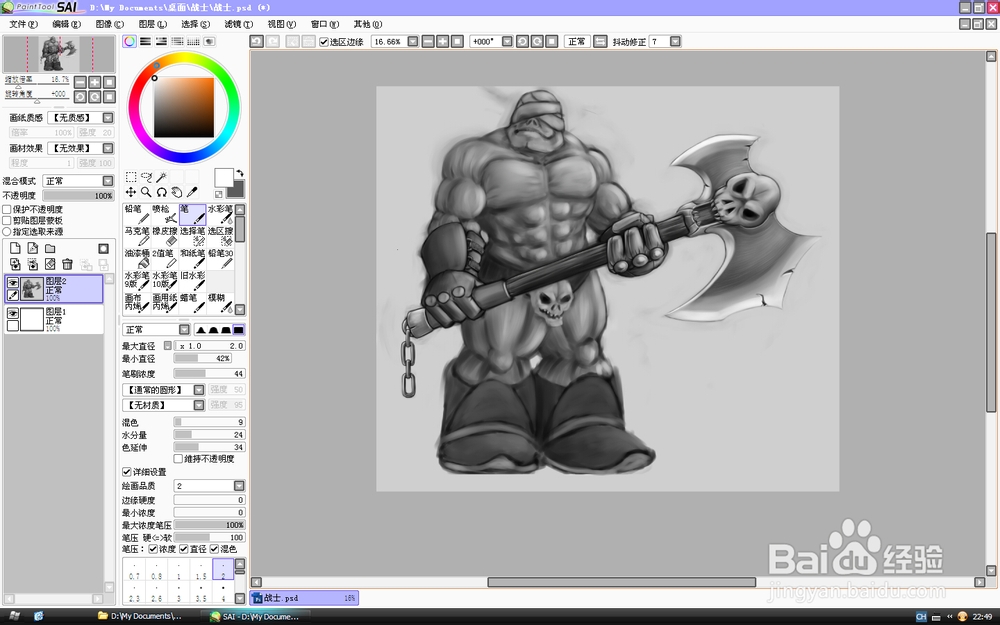
Task: Open the 图像 menu
Action: tap(110, 24)
